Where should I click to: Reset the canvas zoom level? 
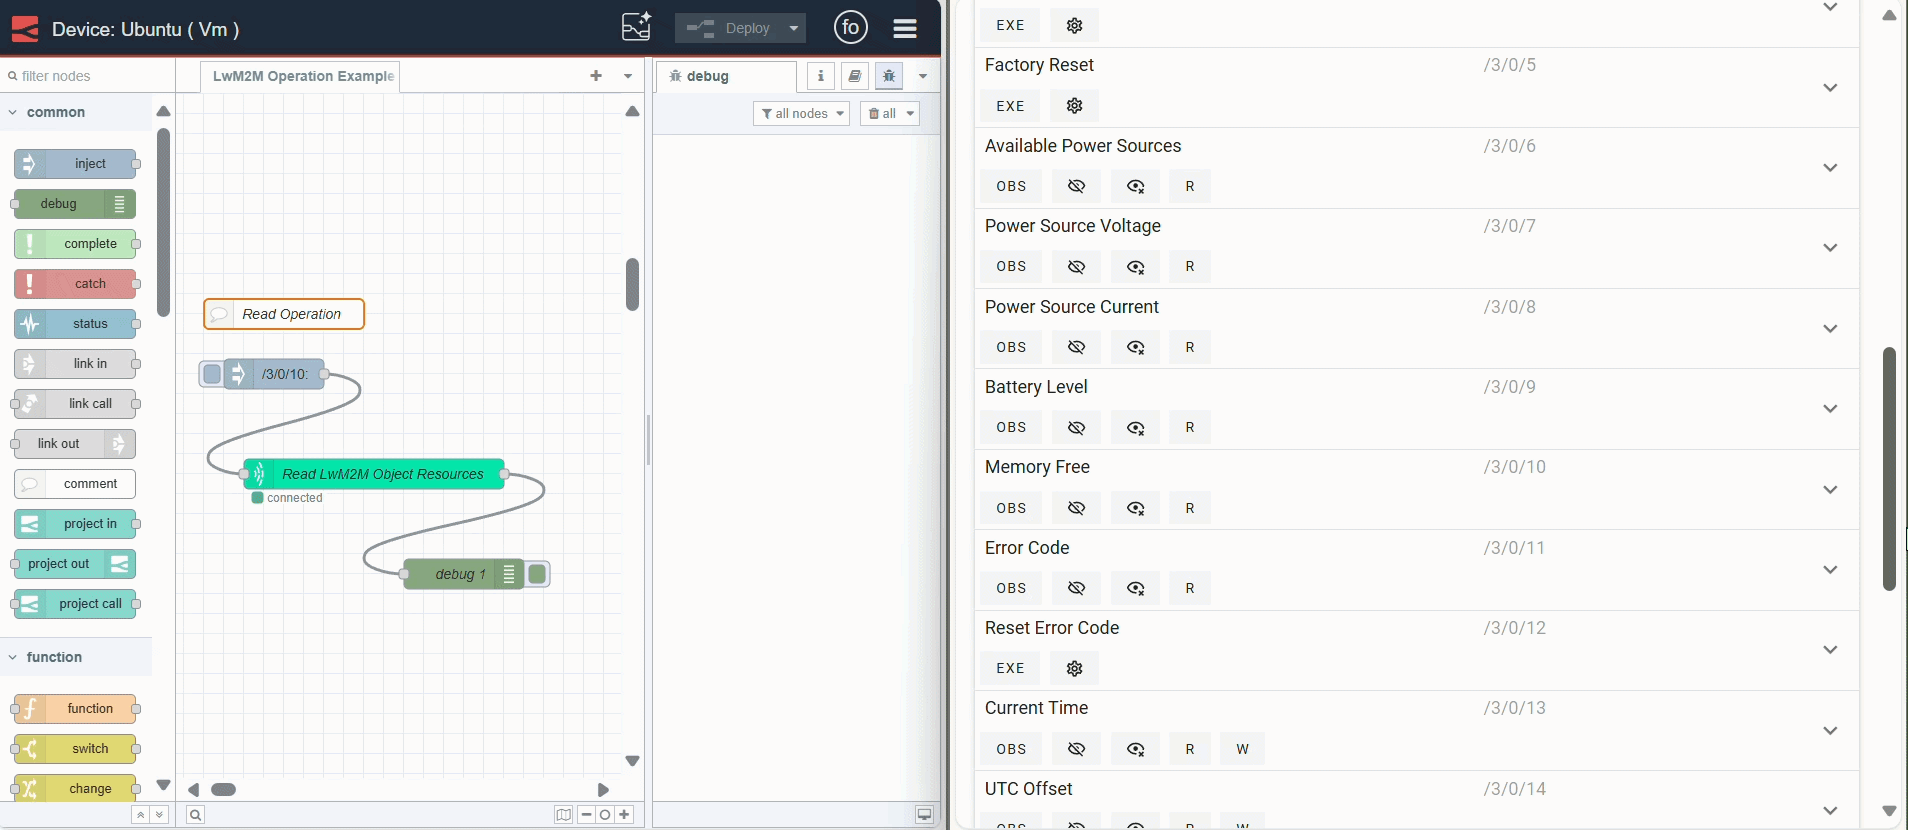(605, 815)
